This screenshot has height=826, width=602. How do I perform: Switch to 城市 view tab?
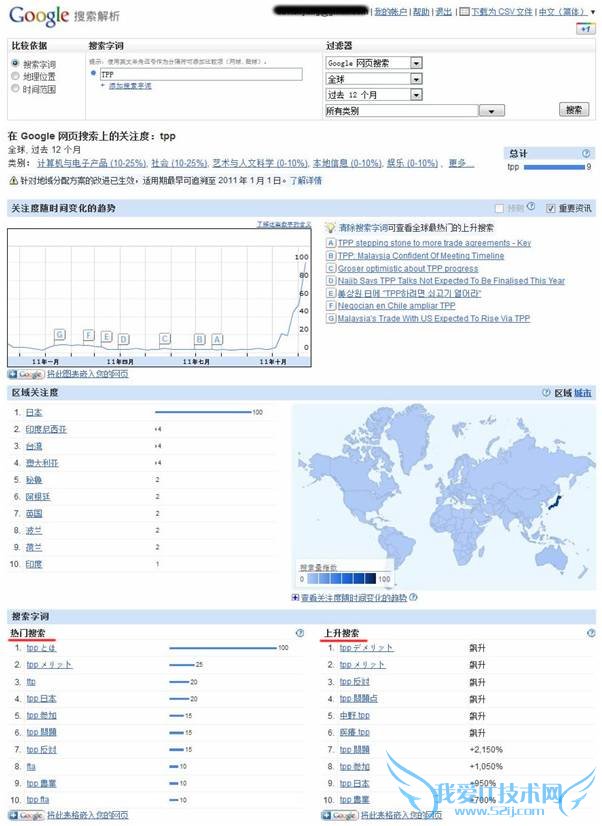pyautogui.click(x=583, y=393)
